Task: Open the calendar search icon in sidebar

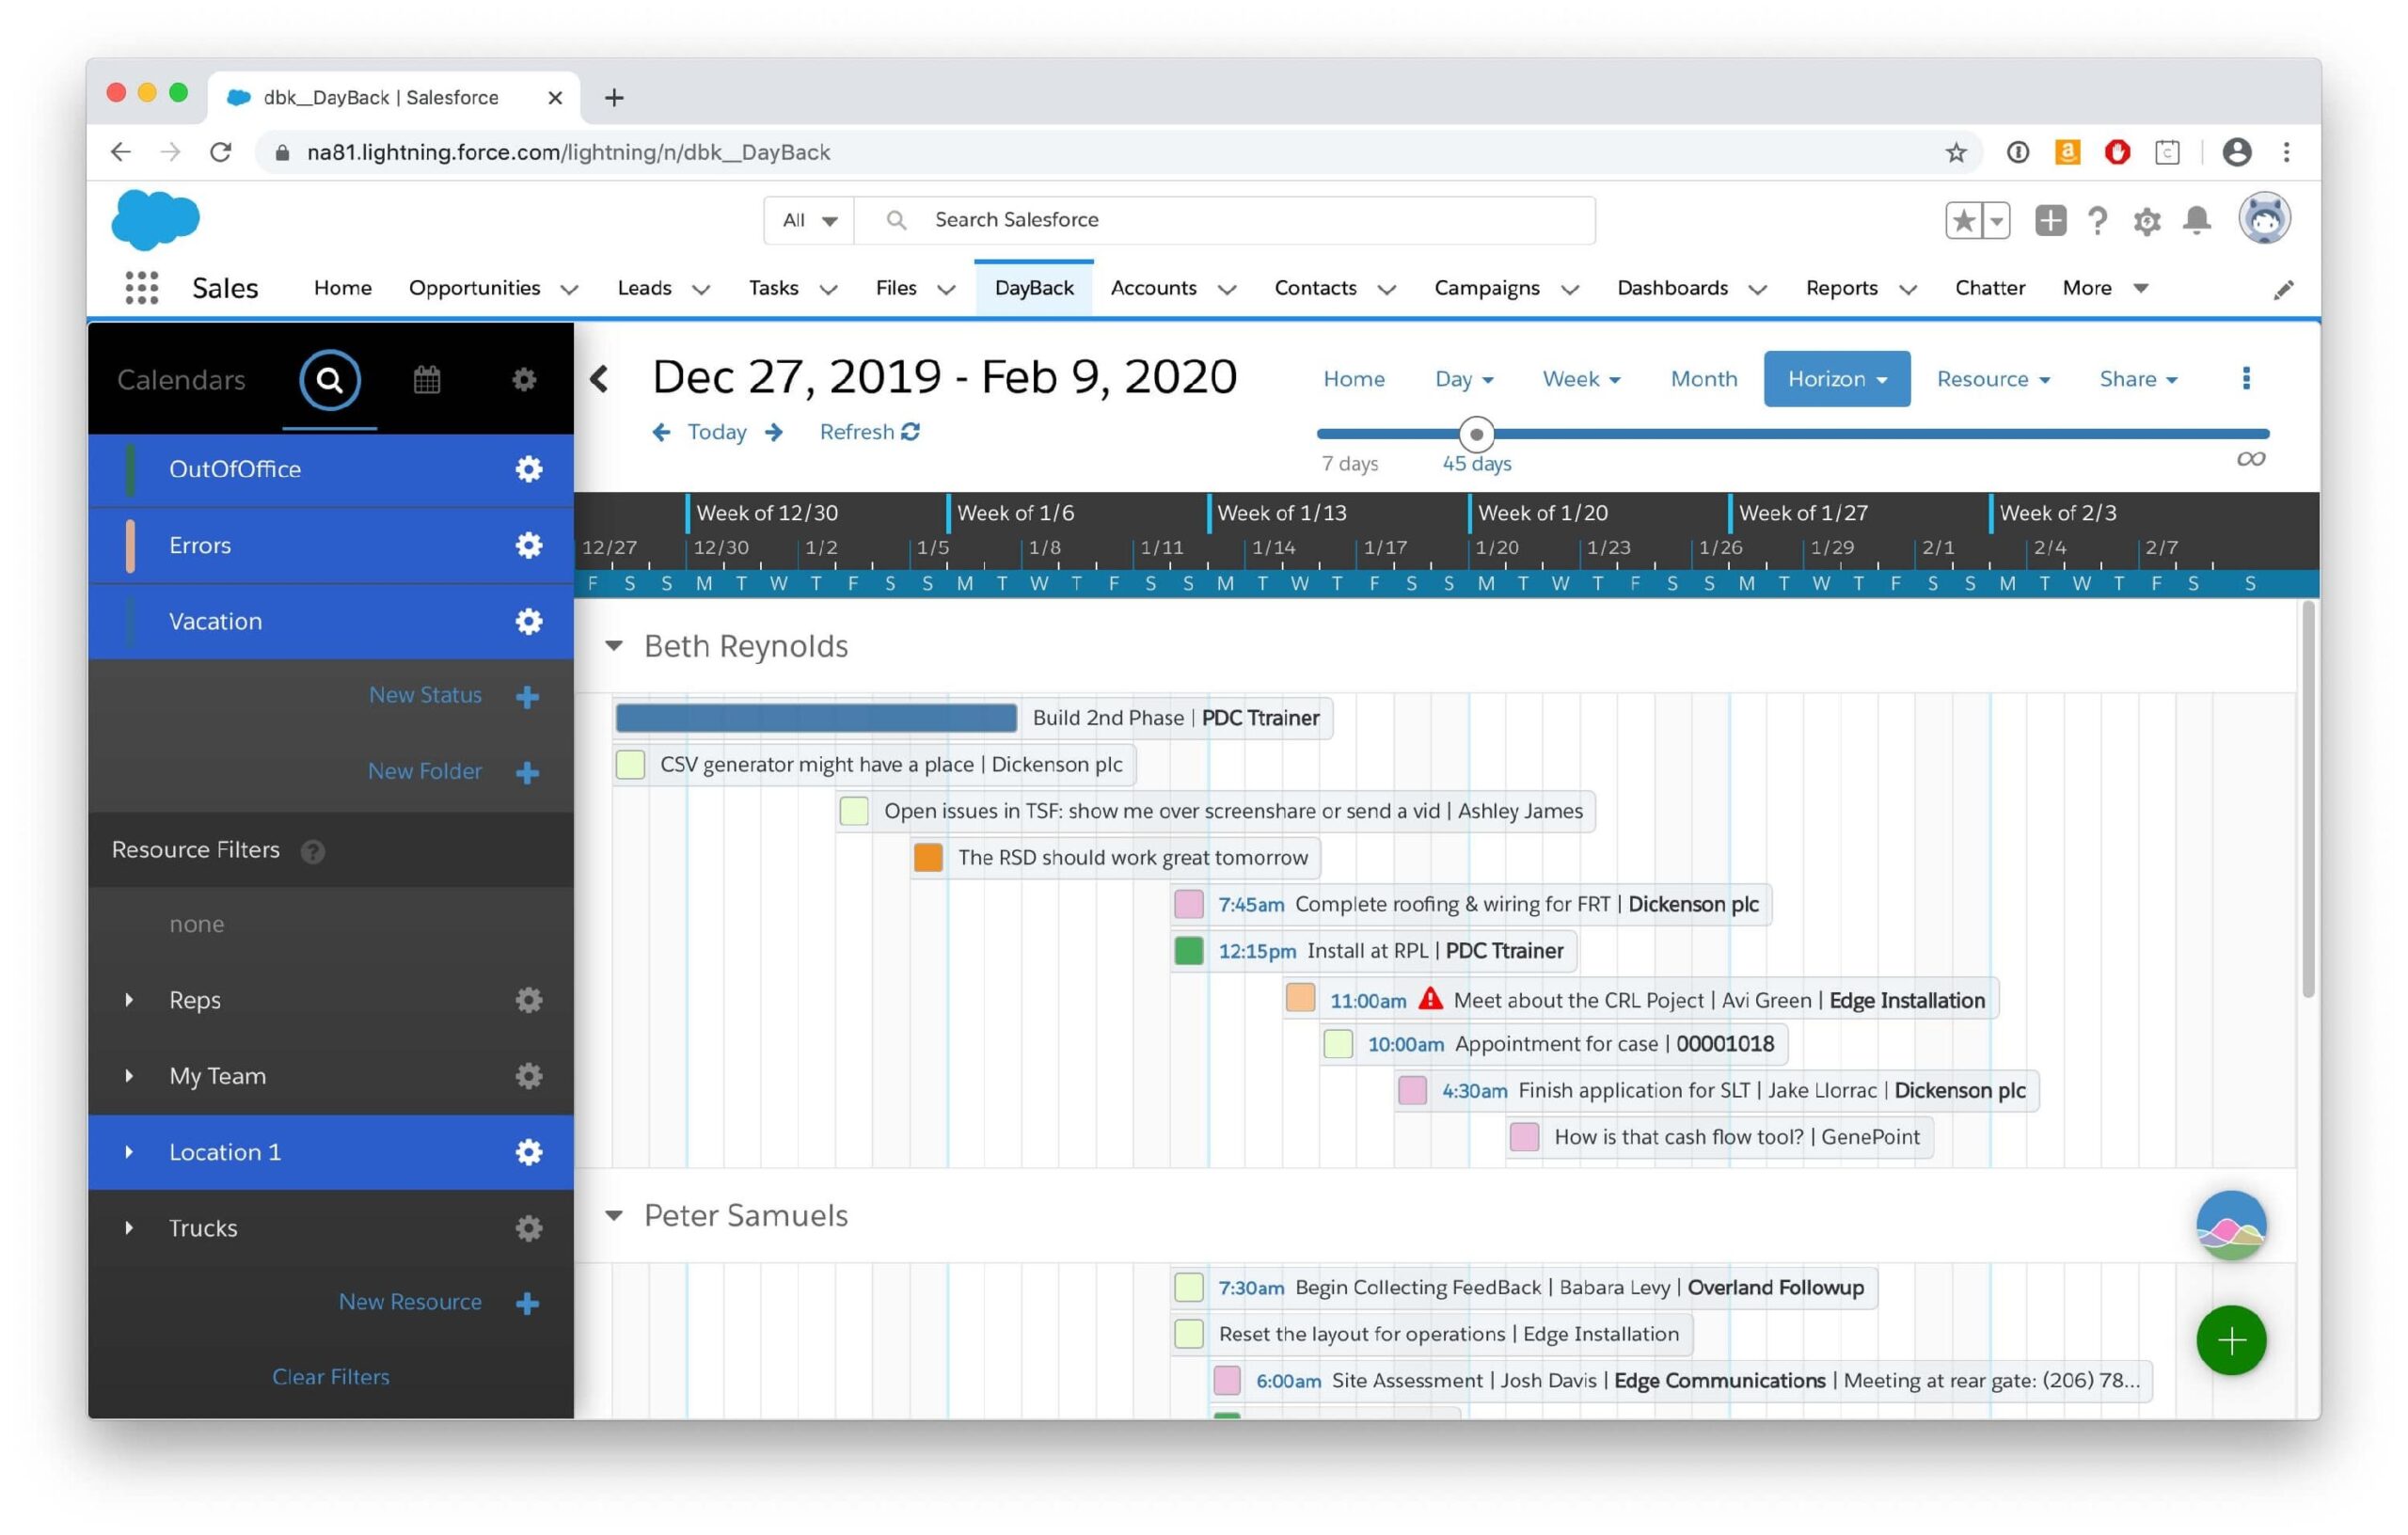Action: tap(329, 380)
